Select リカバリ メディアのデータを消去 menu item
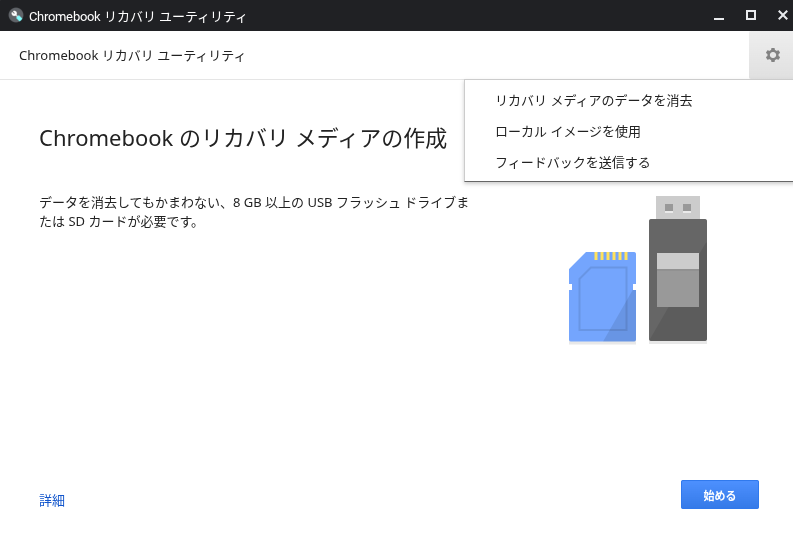The height and width of the screenshot is (542, 793). (593, 101)
